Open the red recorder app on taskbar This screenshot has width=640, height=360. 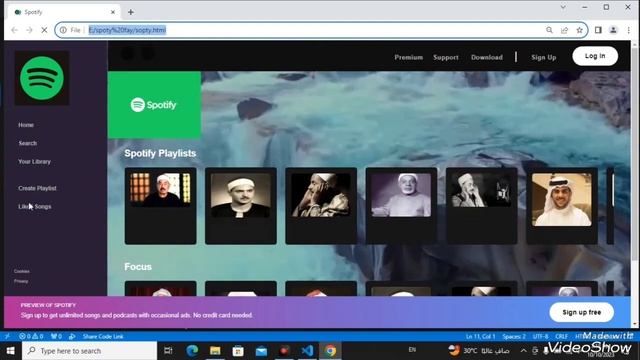[284, 351]
